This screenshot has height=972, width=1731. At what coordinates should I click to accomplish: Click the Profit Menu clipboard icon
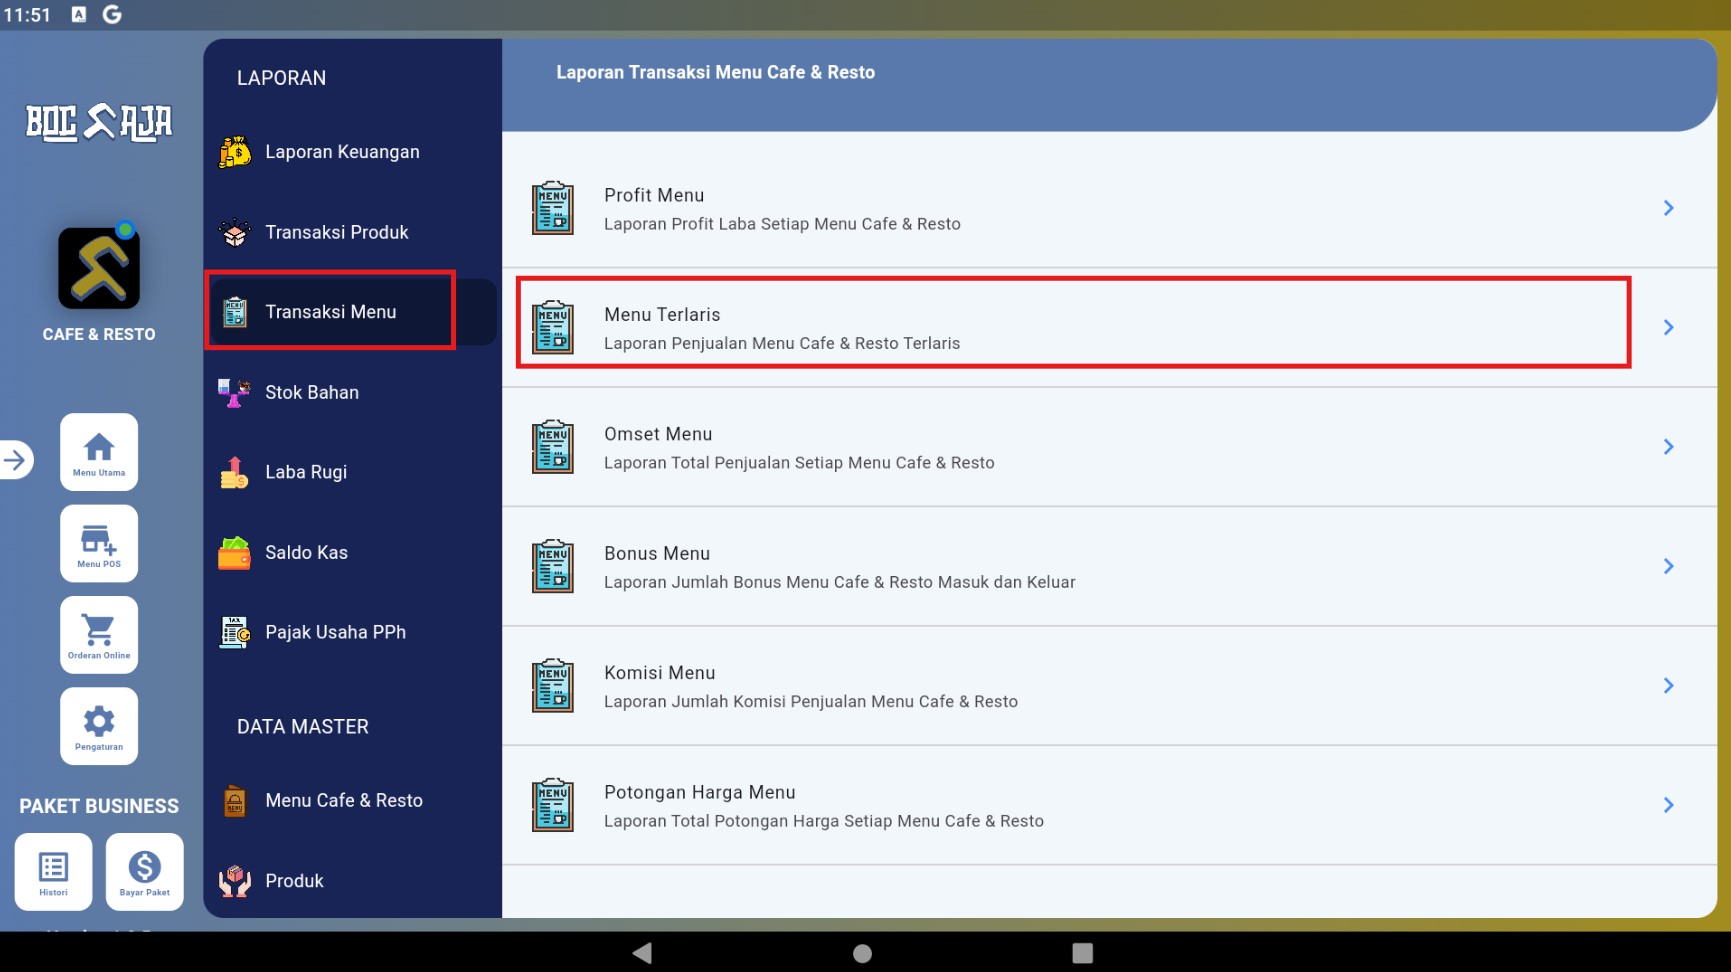click(553, 208)
